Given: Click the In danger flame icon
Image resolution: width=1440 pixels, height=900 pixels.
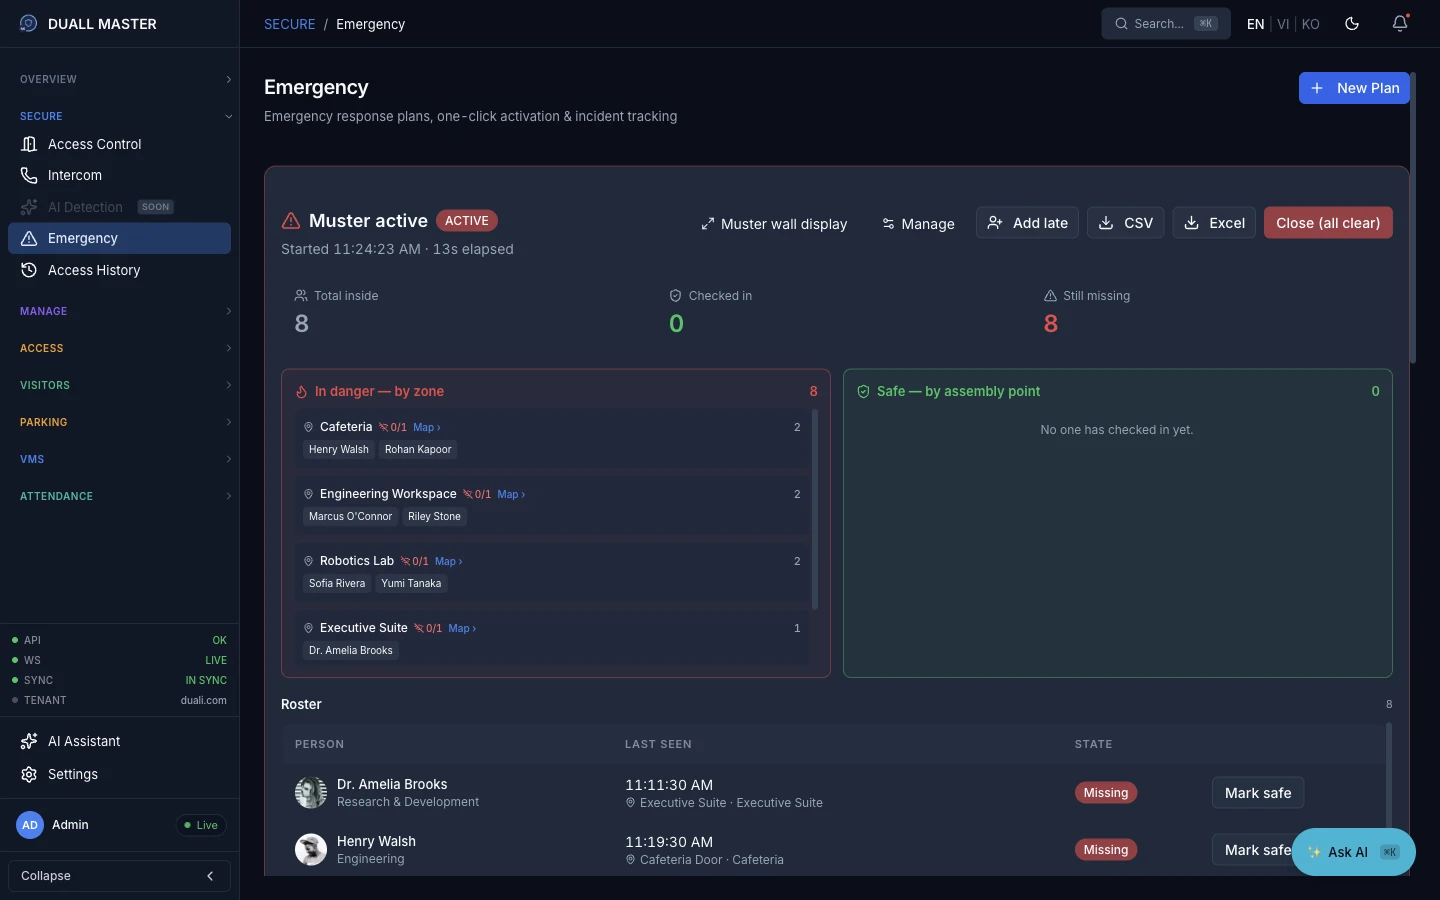Looking at the screenshot, I should 301,392.
